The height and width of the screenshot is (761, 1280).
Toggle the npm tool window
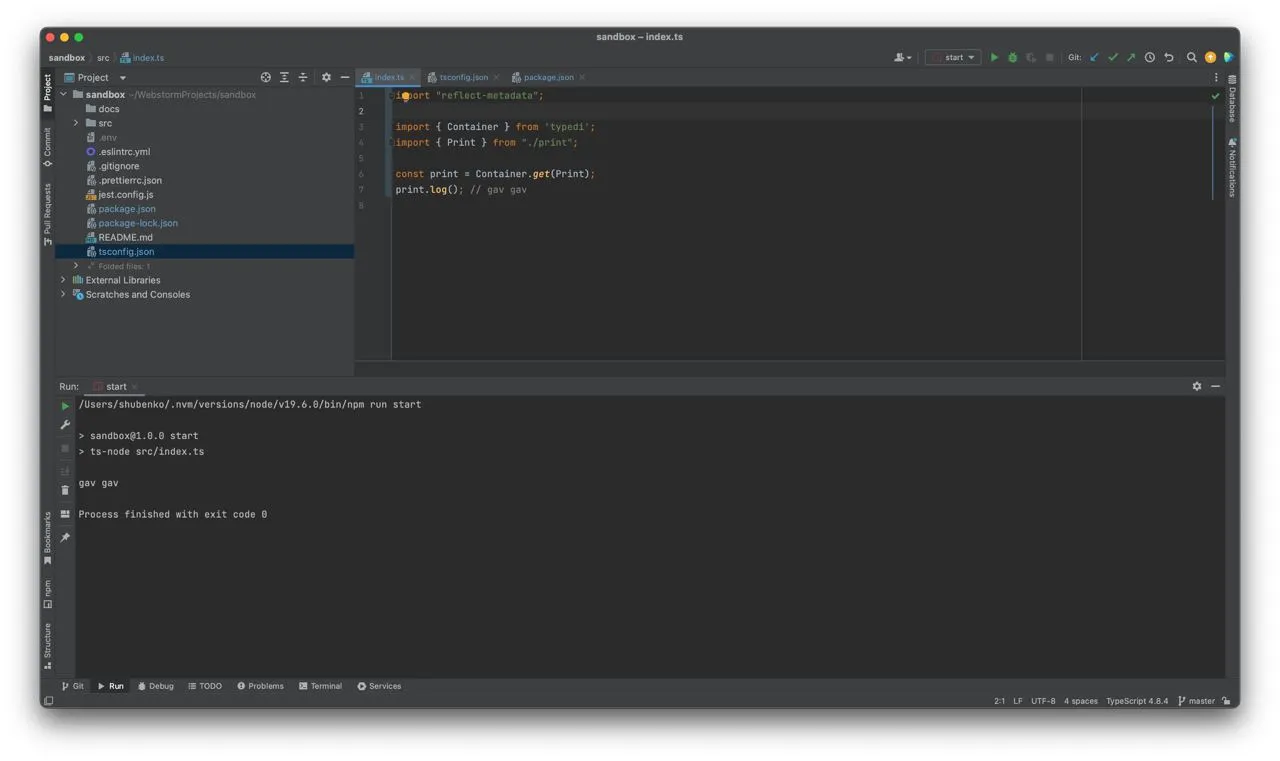point(47,594)
